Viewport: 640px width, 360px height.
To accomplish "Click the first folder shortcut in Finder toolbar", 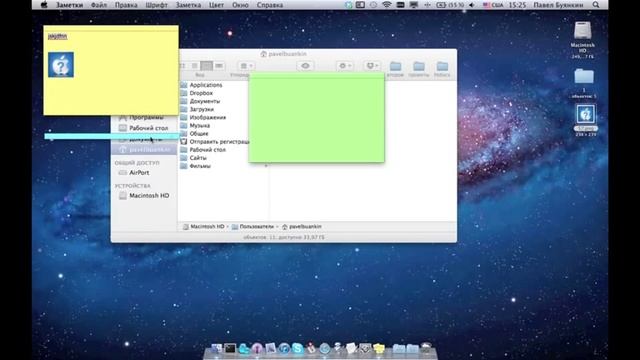I will click(x=395, y=66).
